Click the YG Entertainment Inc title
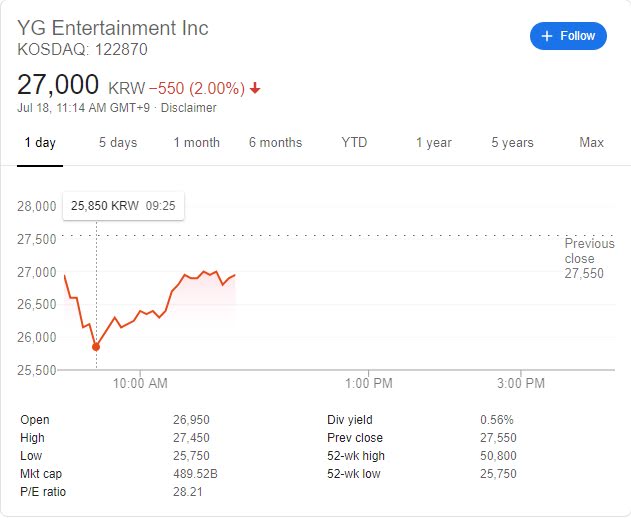Viewport: 631px width, 518px height. point(113,27)
